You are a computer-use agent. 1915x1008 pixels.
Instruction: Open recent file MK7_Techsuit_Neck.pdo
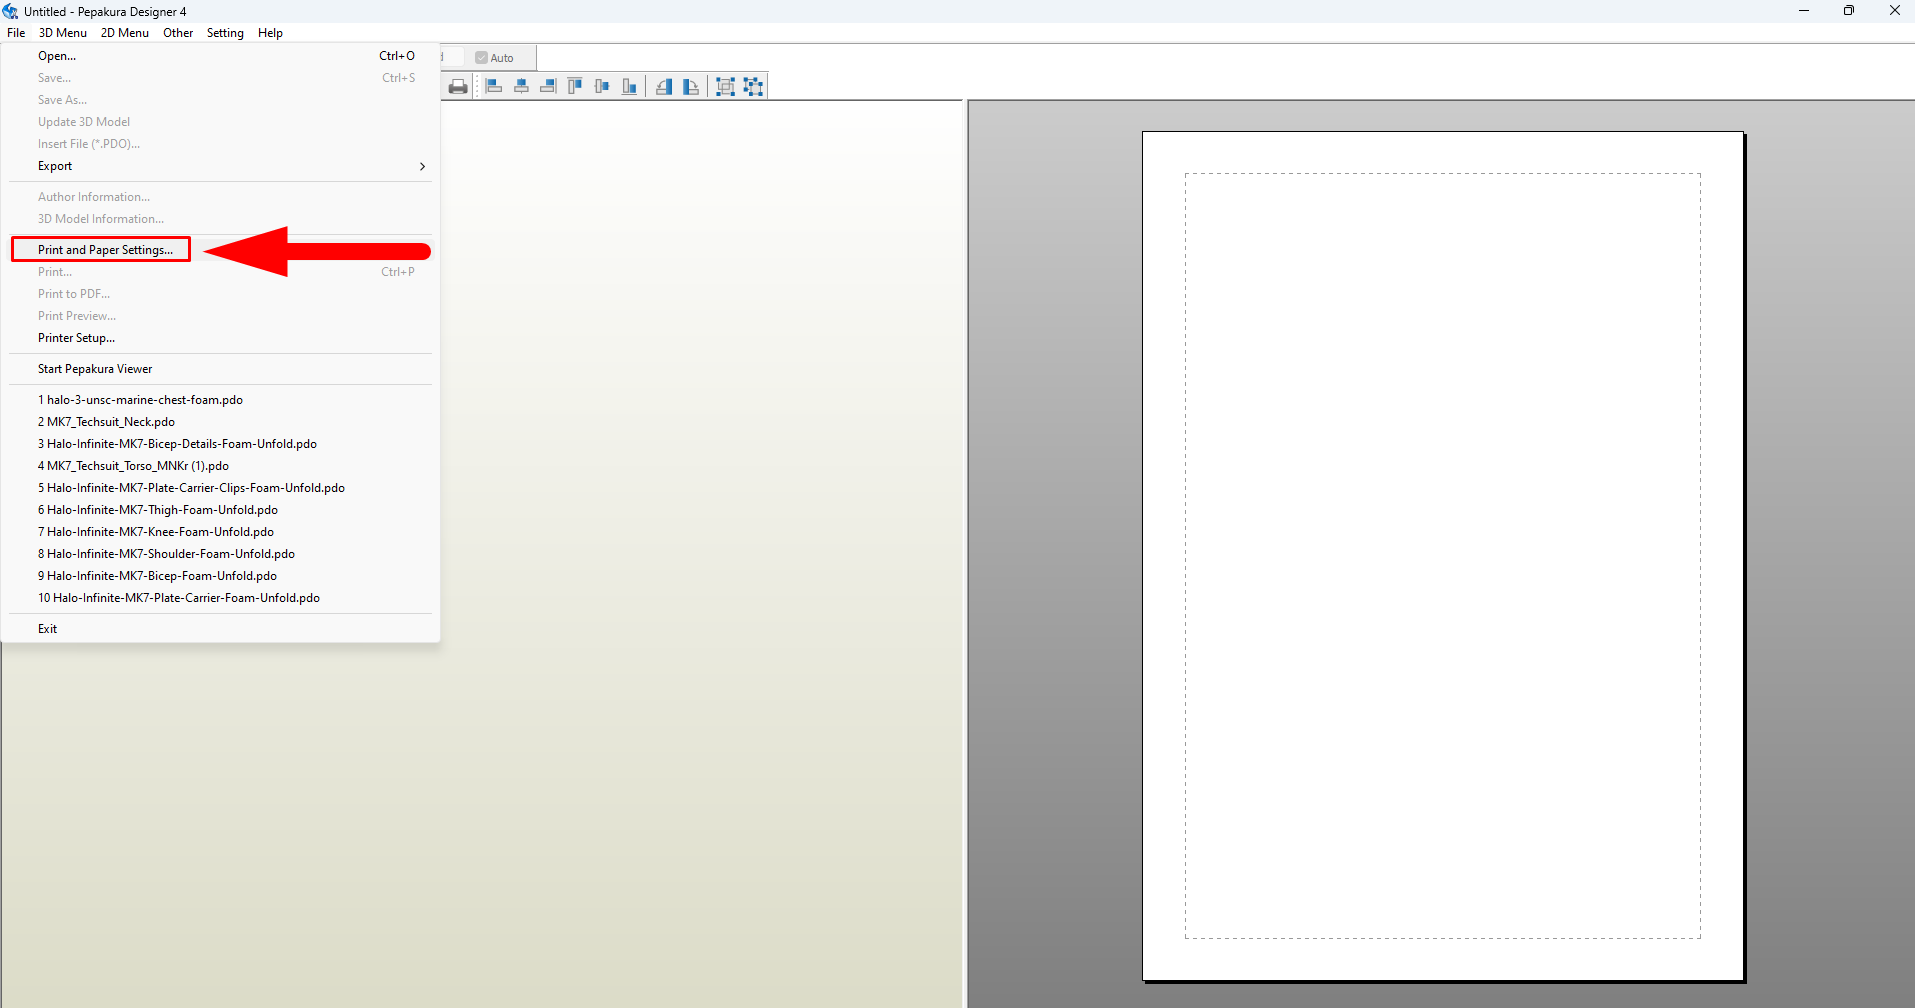221,422
